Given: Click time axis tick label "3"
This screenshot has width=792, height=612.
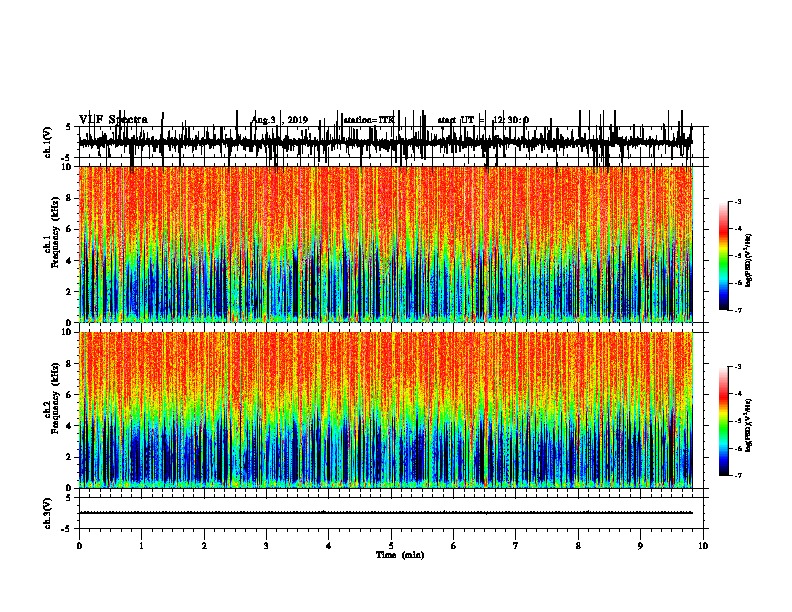Looking at the screenshot, I should 266,546.
